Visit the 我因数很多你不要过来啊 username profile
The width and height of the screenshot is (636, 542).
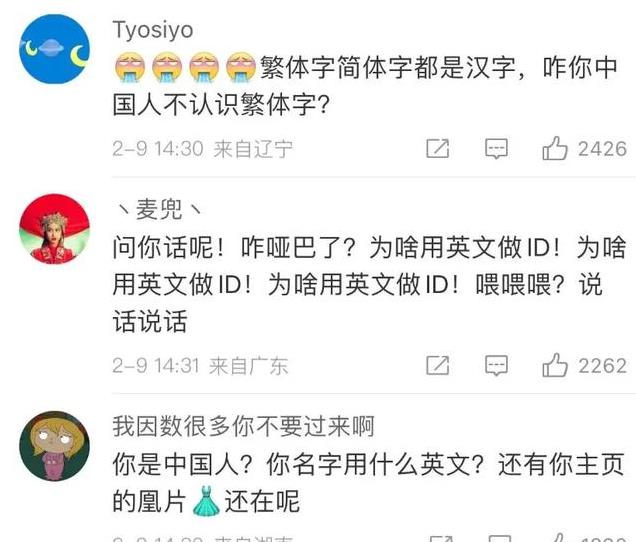(x=243, y=427)
